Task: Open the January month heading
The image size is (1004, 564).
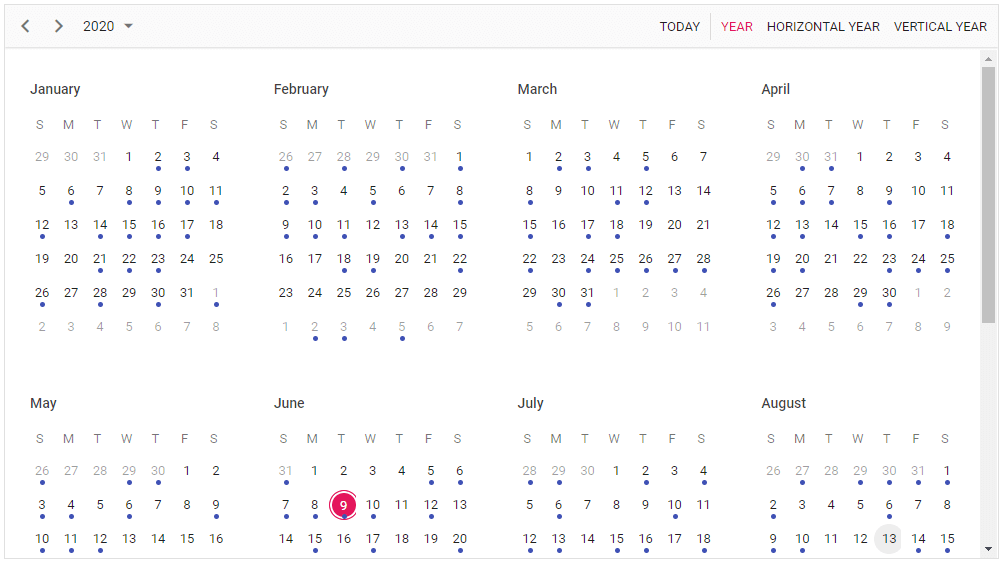Action: coord(55,89)
